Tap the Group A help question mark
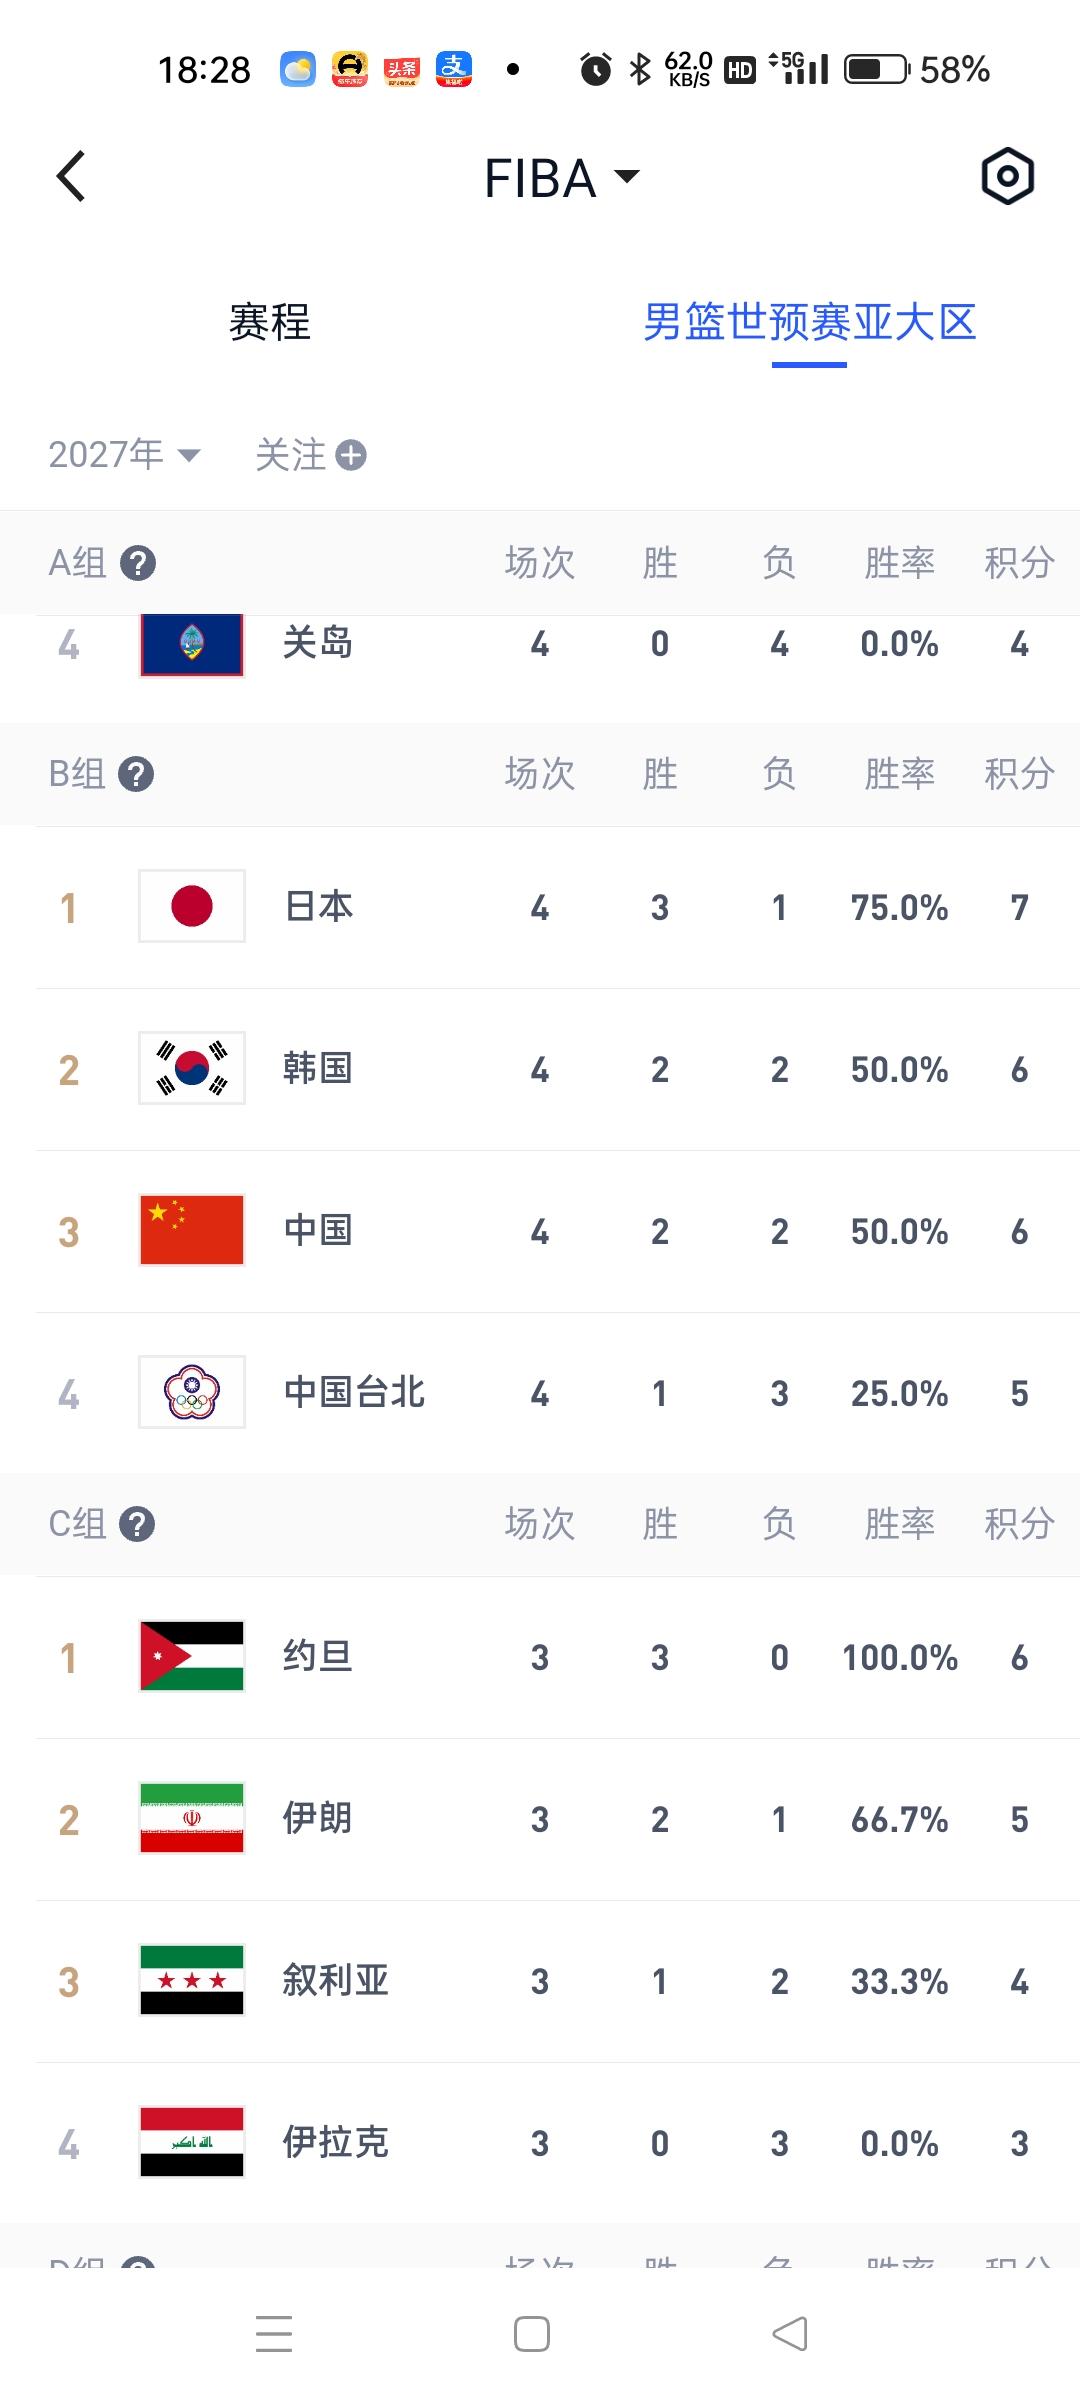The width and height of the screenshot is (1080, 2400). click(x=138, y=564)
